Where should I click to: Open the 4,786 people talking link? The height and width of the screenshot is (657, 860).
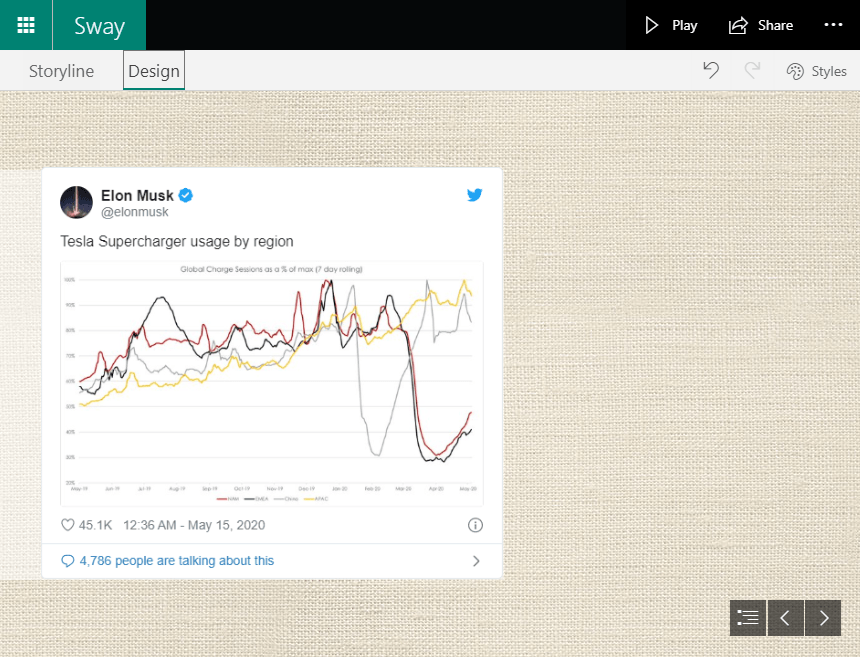click(x=177, y=561)
